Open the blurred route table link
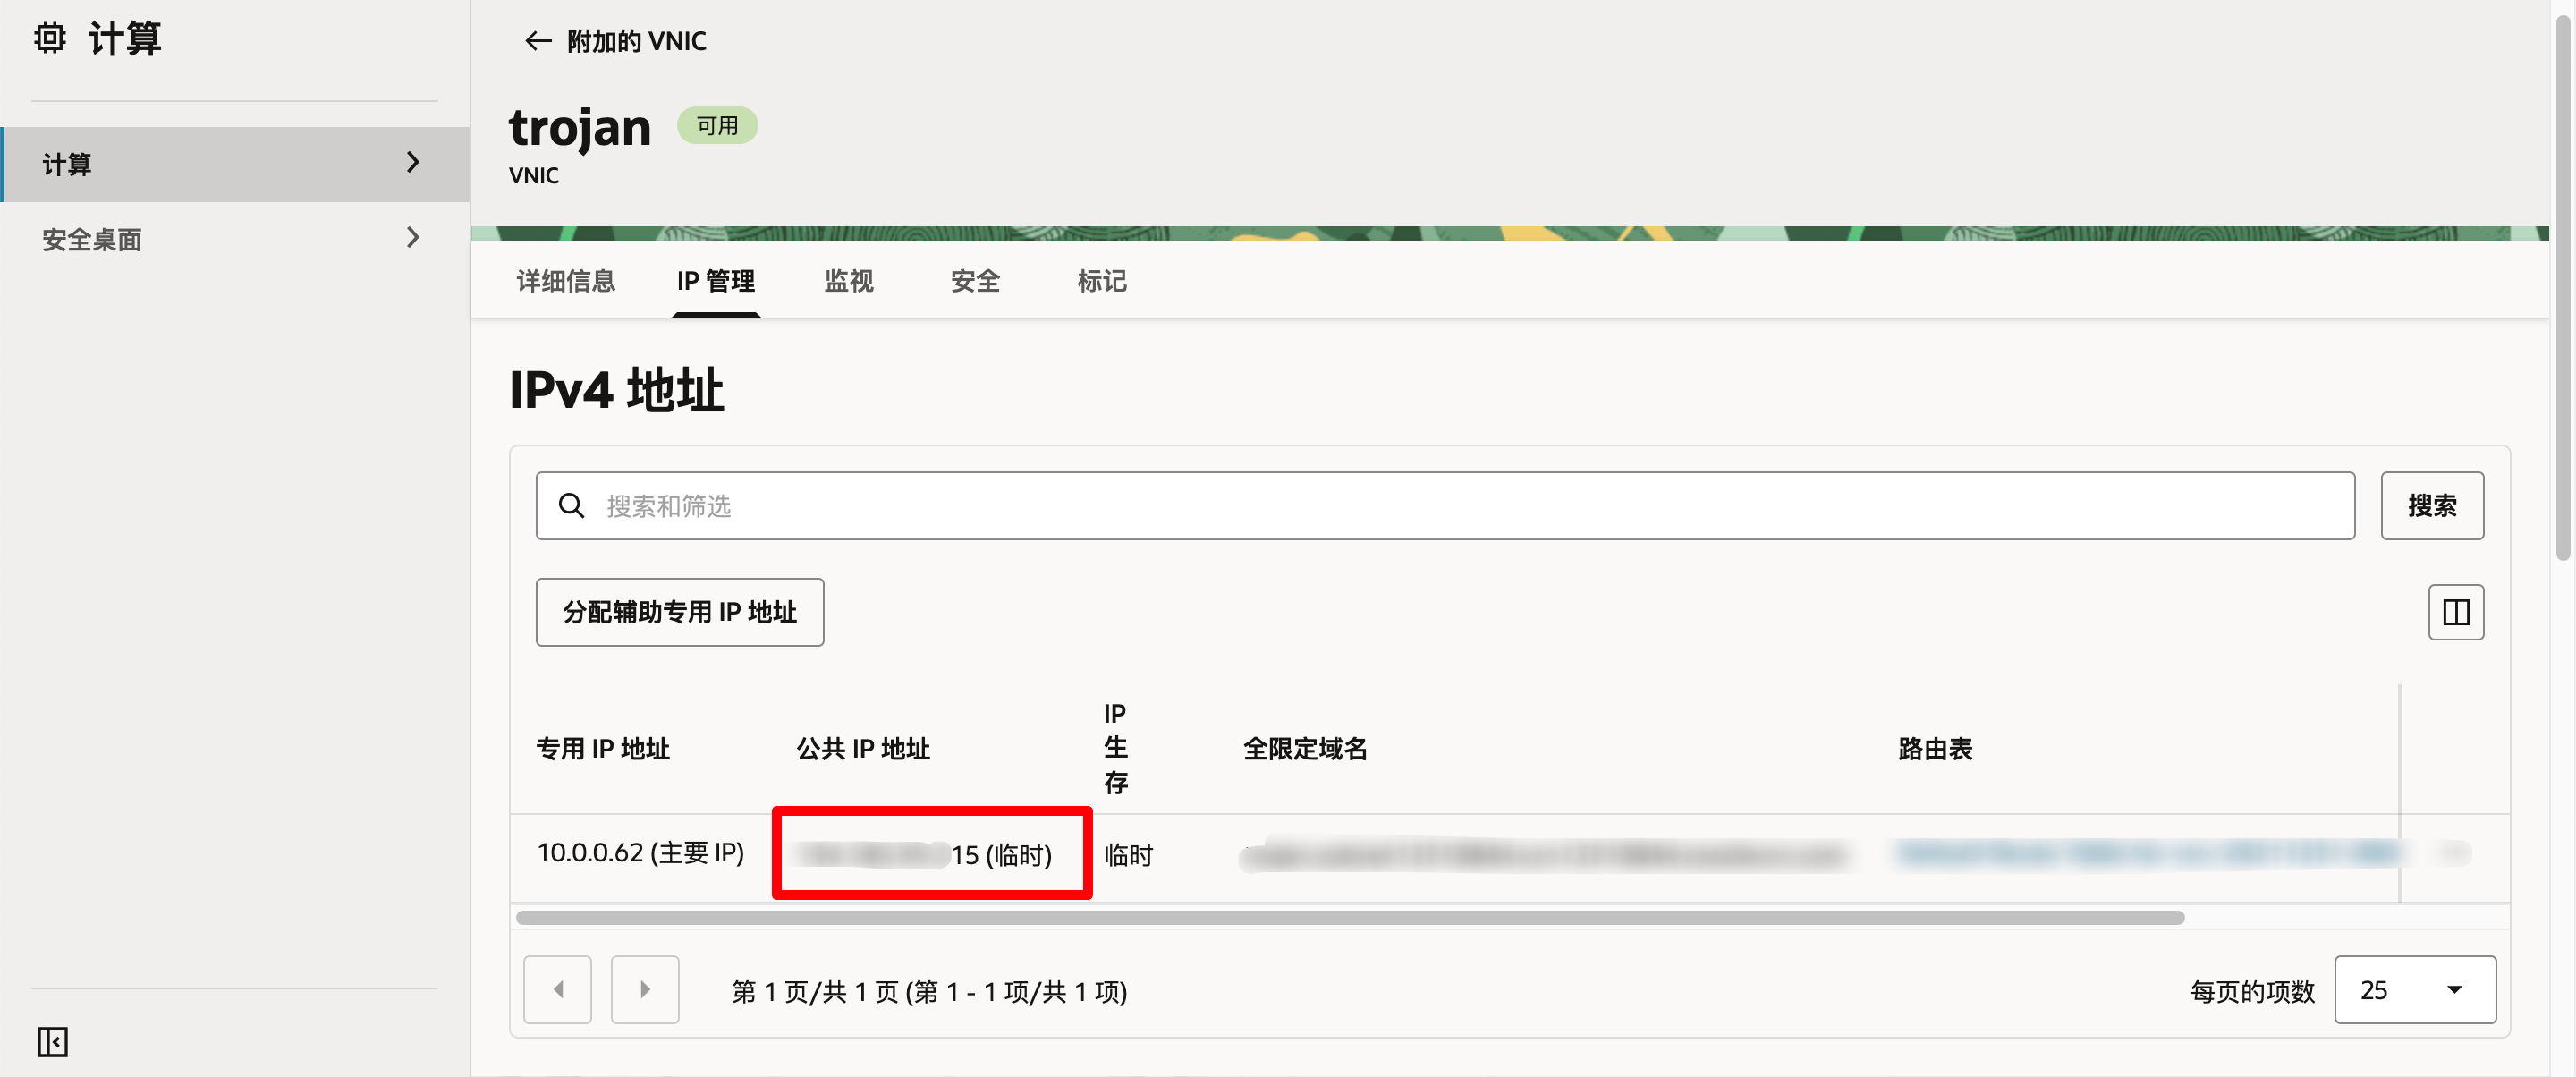 tap(2145, 853)
